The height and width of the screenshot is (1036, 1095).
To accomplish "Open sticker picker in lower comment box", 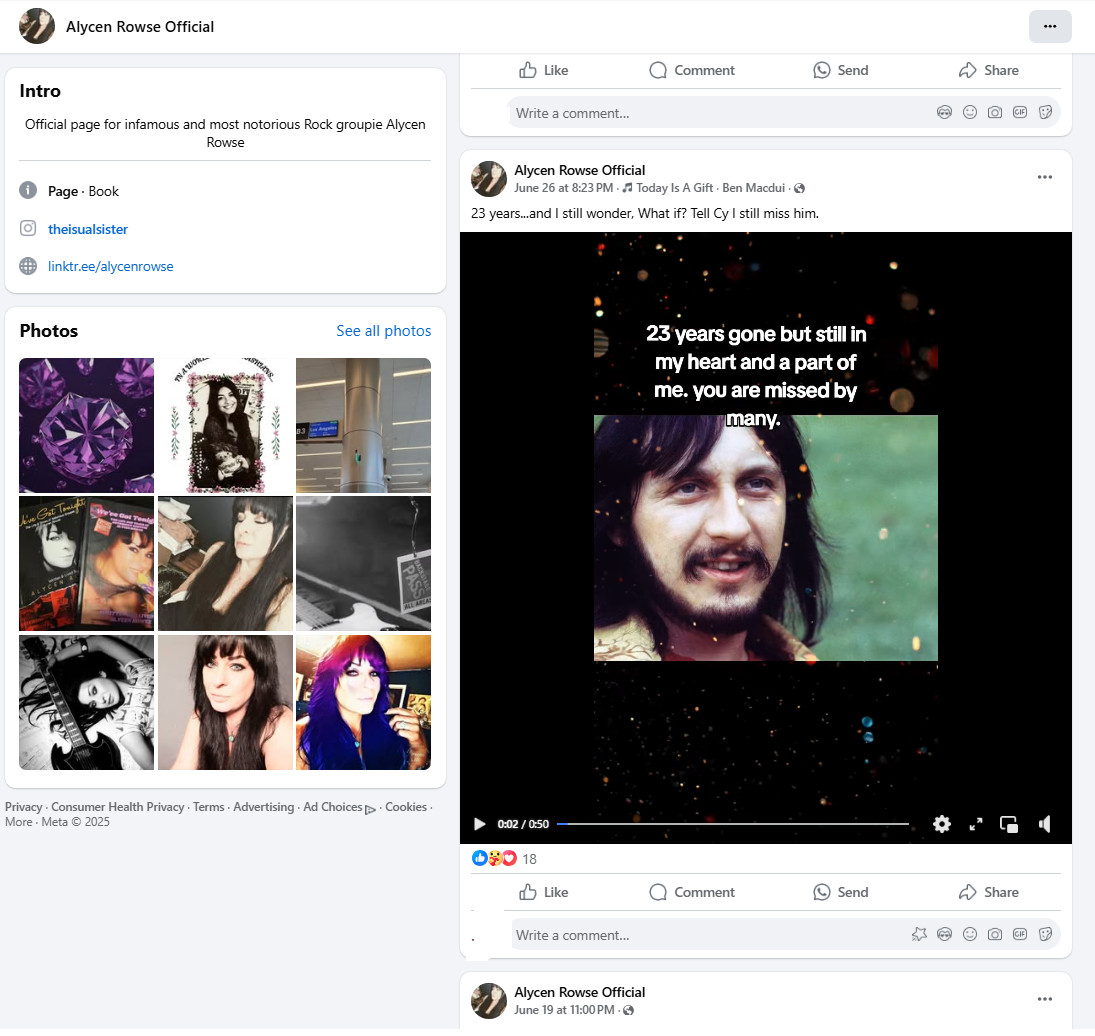I will point(1045,934).
